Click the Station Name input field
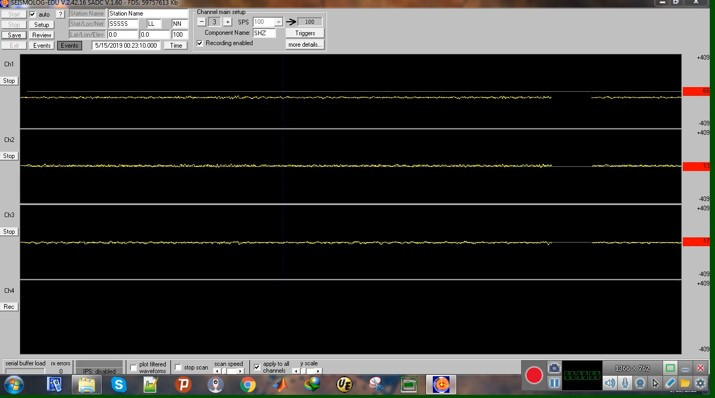The height and width of the screenshot is (398, 715). [148, 14]
